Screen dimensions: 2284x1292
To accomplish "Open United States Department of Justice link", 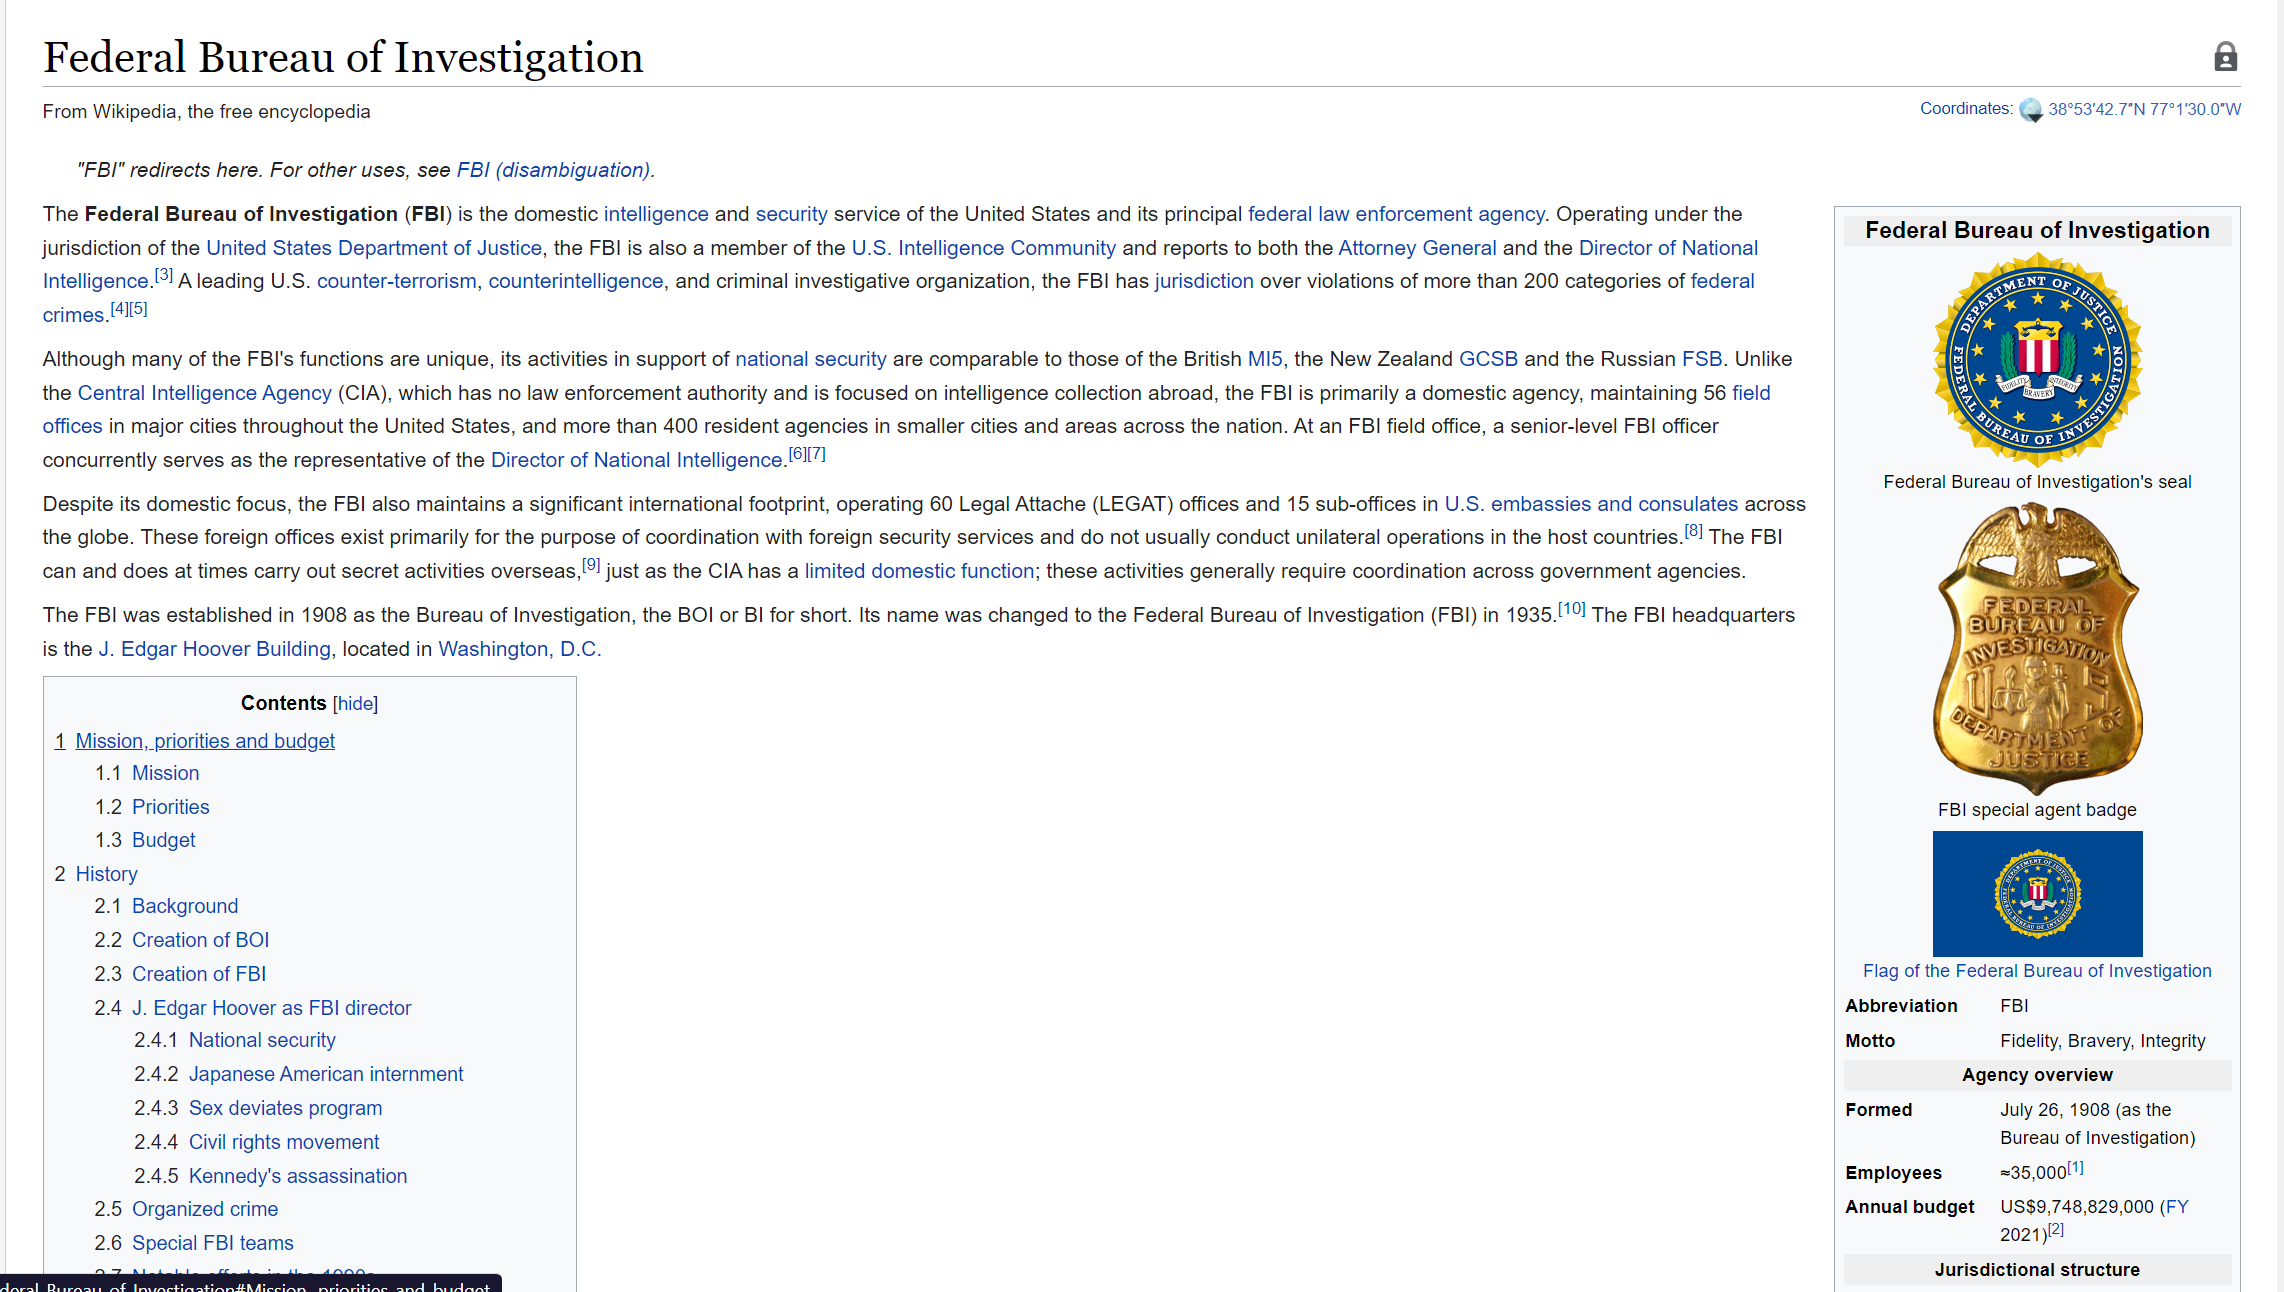I will 374,248.
